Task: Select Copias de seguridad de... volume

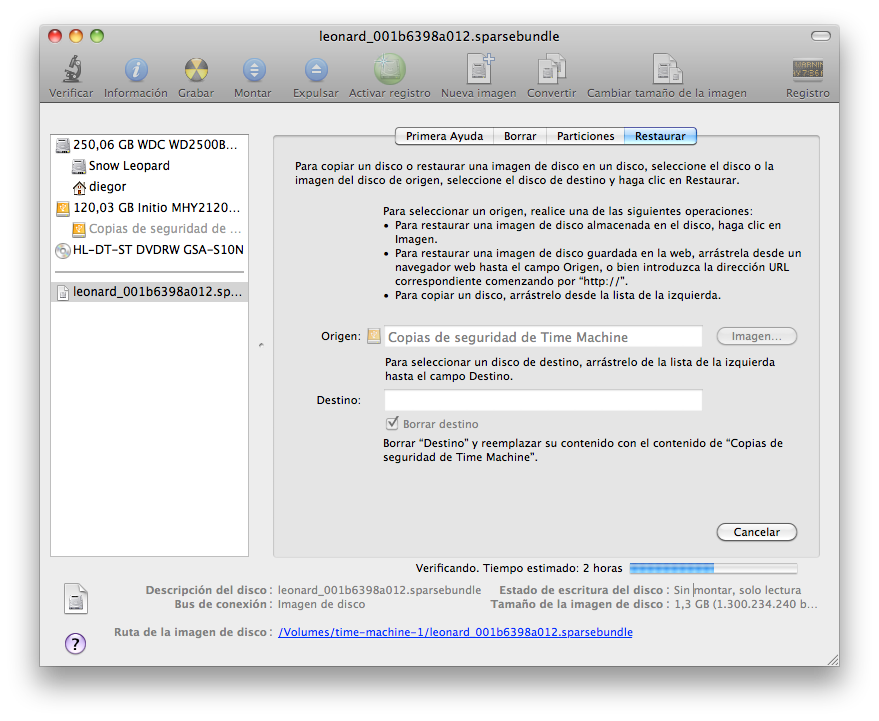Action: 149,229
